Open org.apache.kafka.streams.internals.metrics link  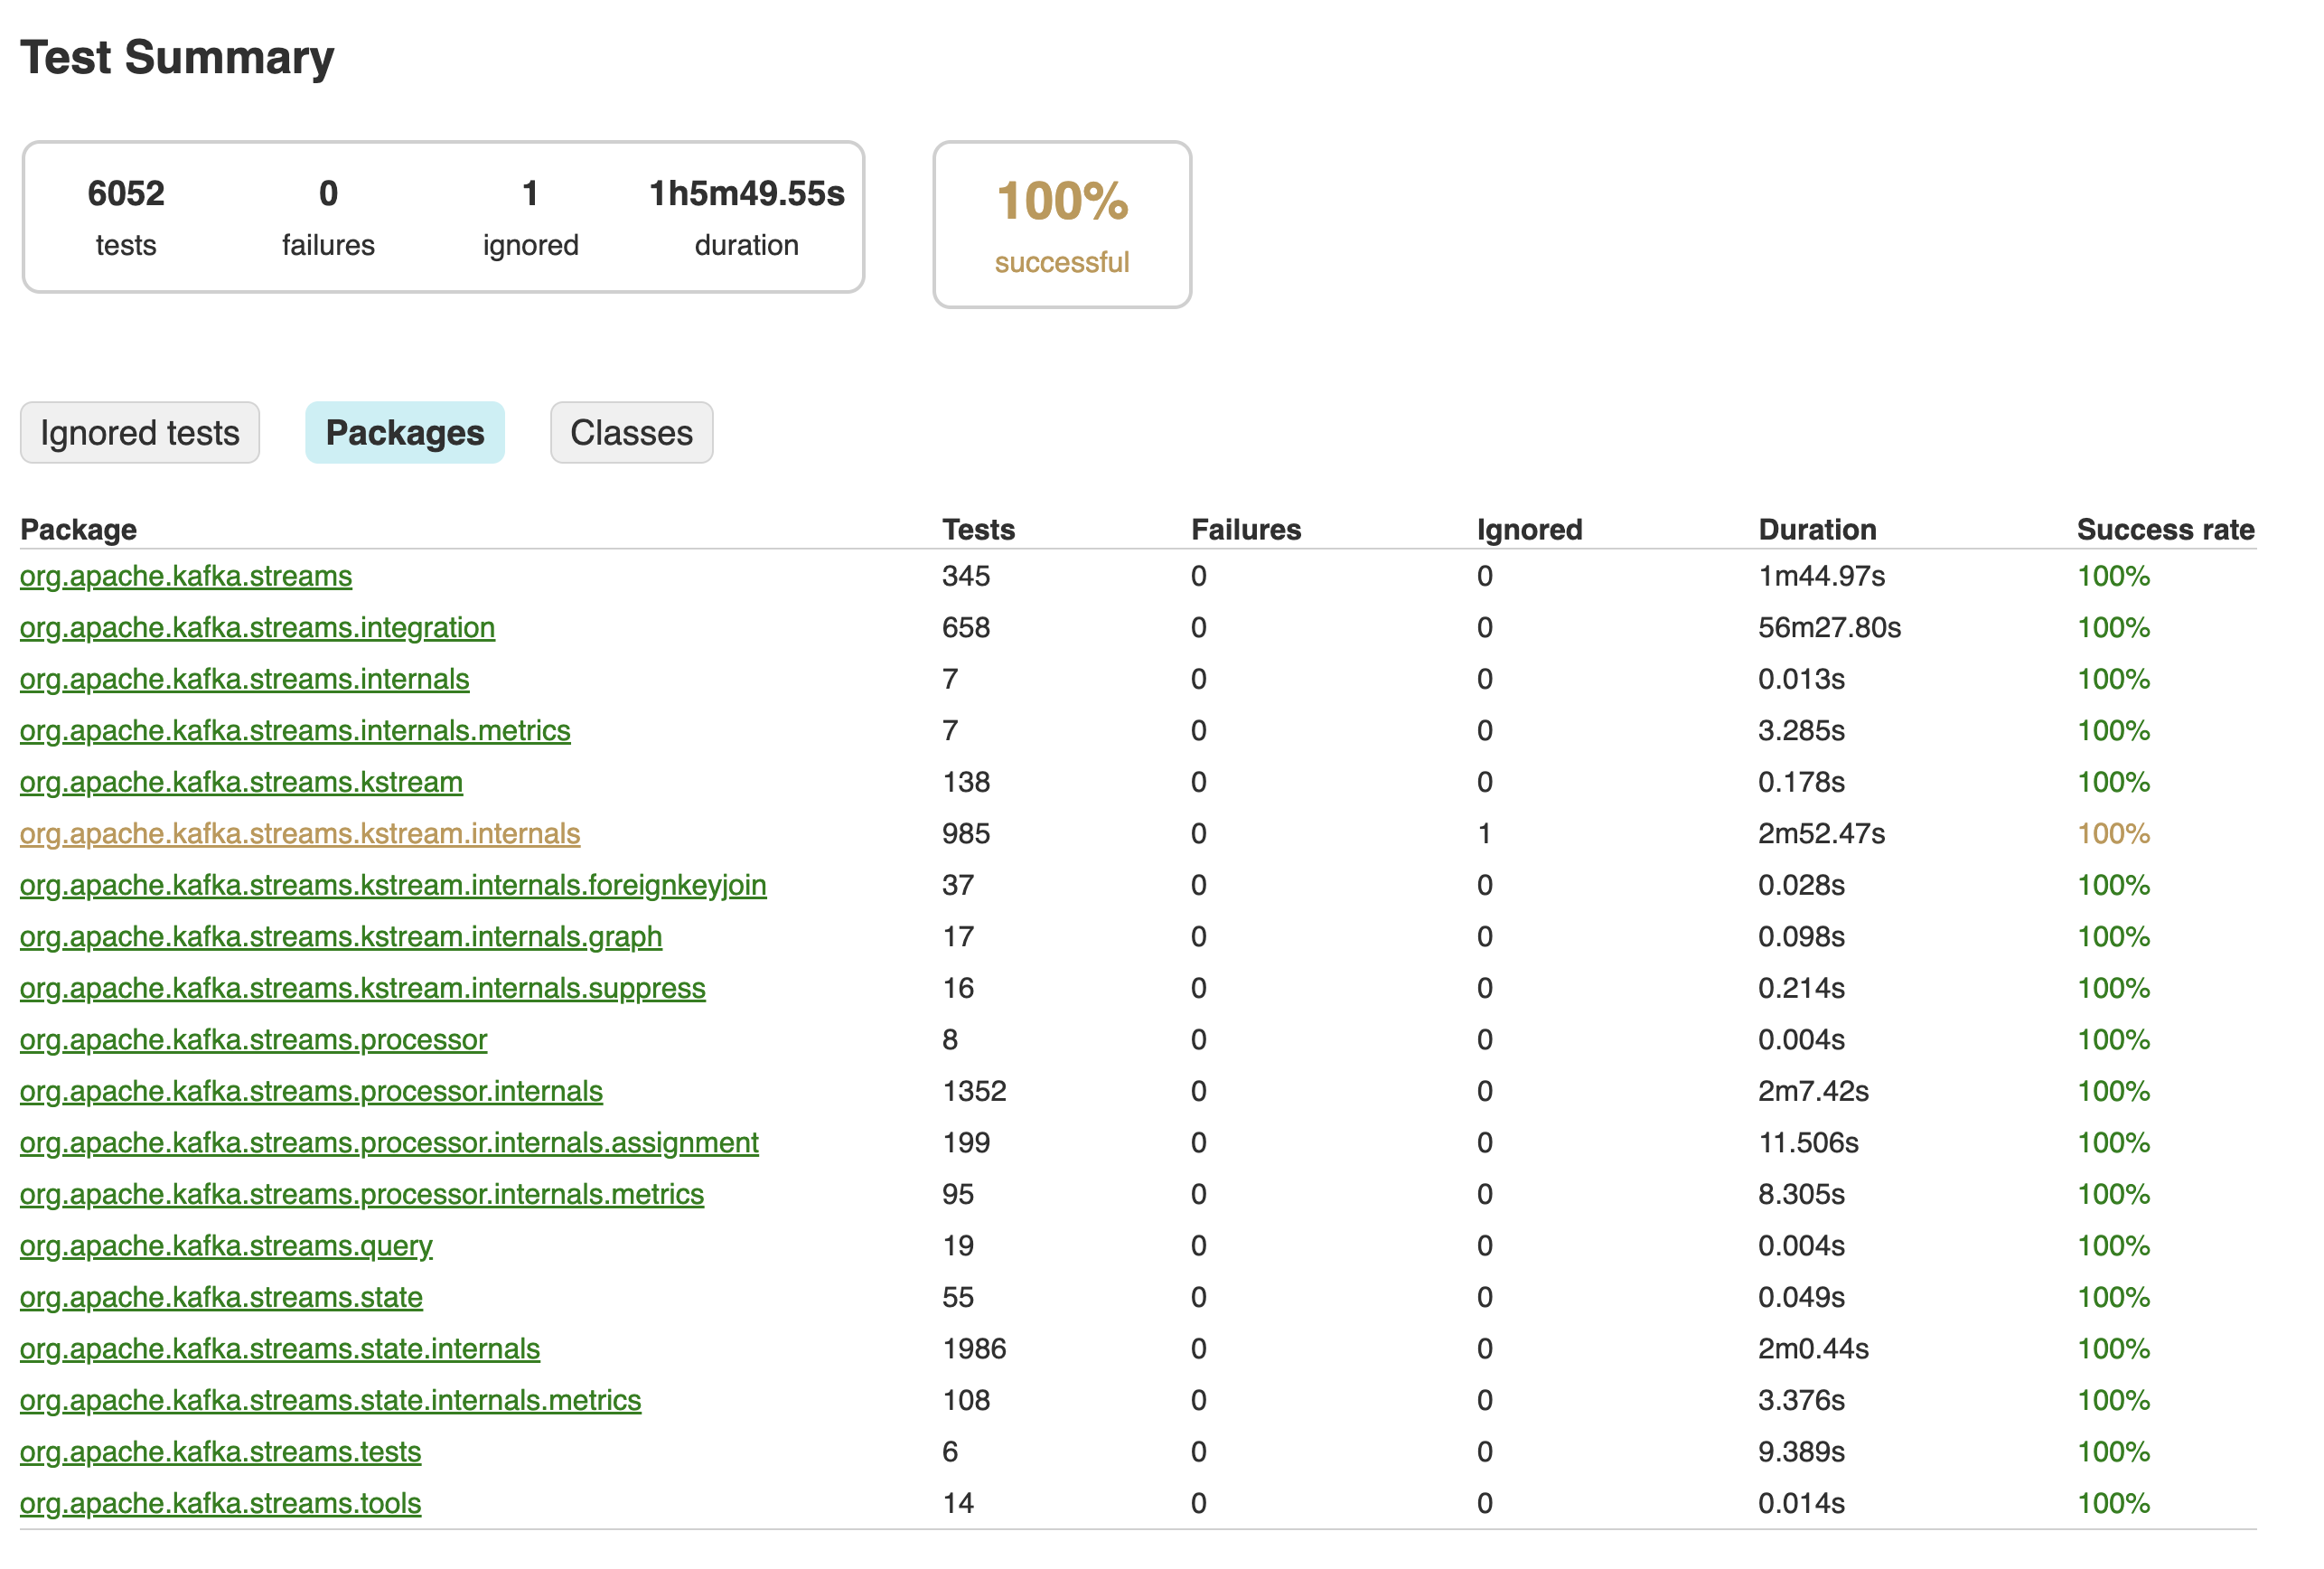click(295, 731)
